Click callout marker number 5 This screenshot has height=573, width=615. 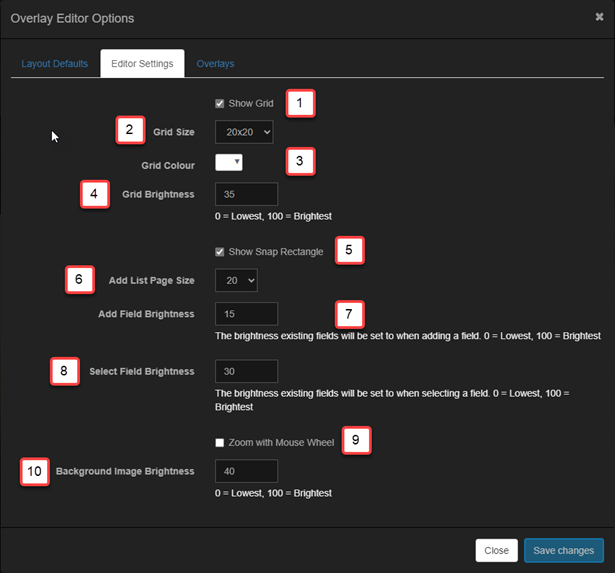(x=348, y=251)
